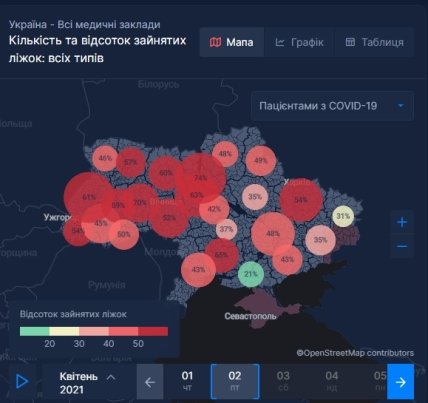This screenshot has height=403, width=428.
Task: Click the 37% region bubble
Action: point(226,229)
